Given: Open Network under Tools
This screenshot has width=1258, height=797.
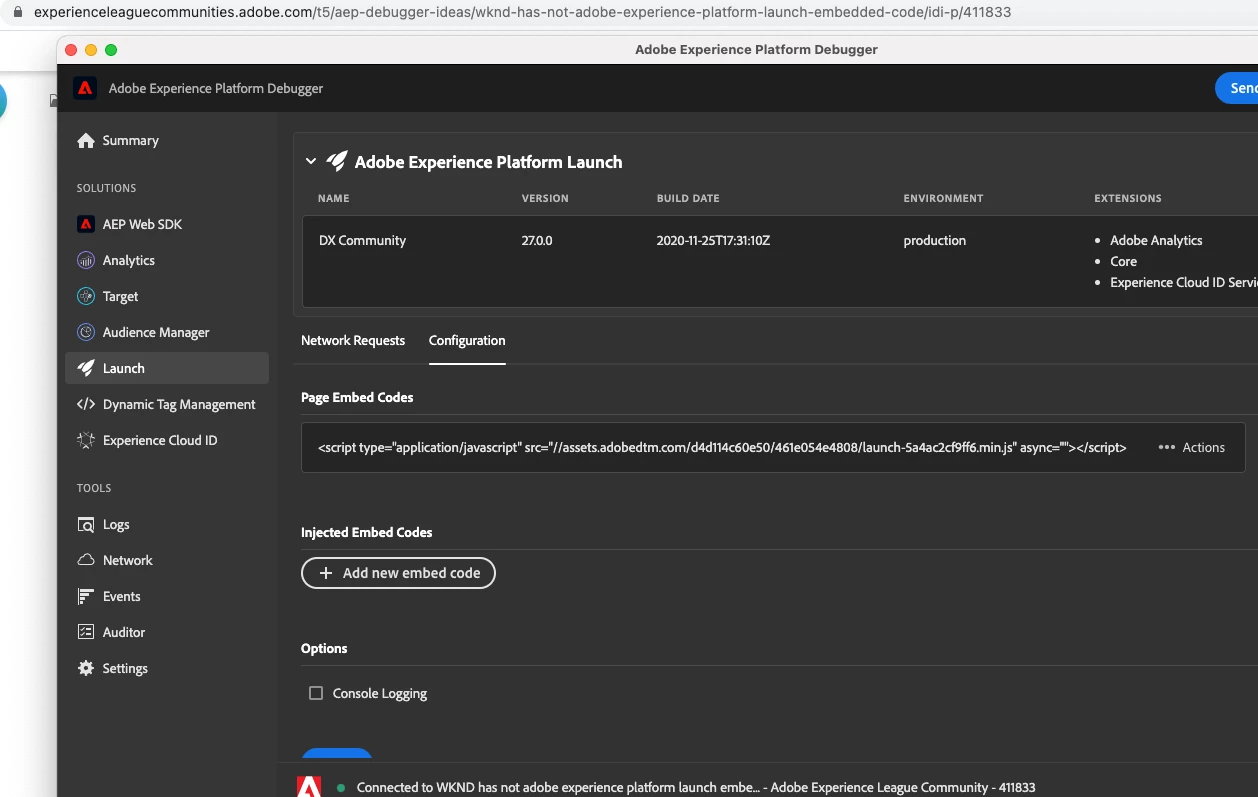Looking at the screenshot, I should click(x=167, y=561).
